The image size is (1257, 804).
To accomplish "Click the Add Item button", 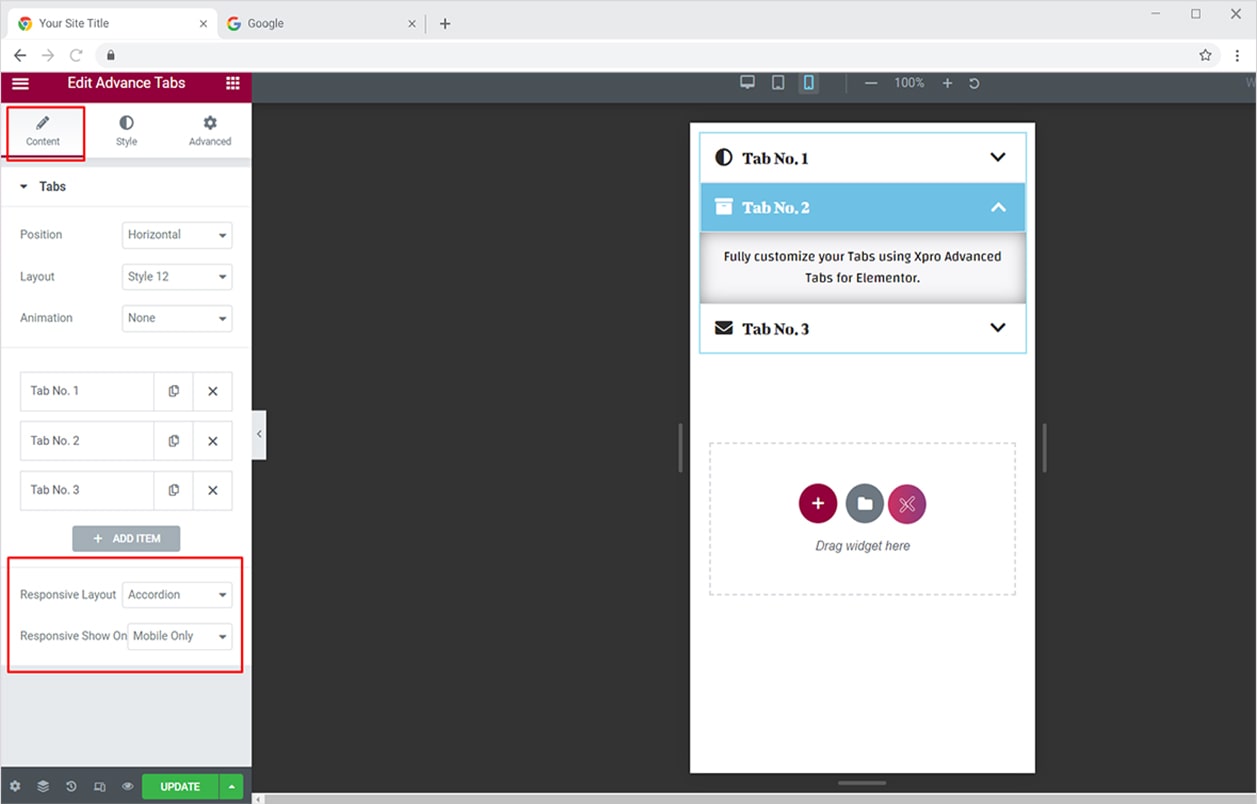I will pyautogui.click(x=126, y=539).
